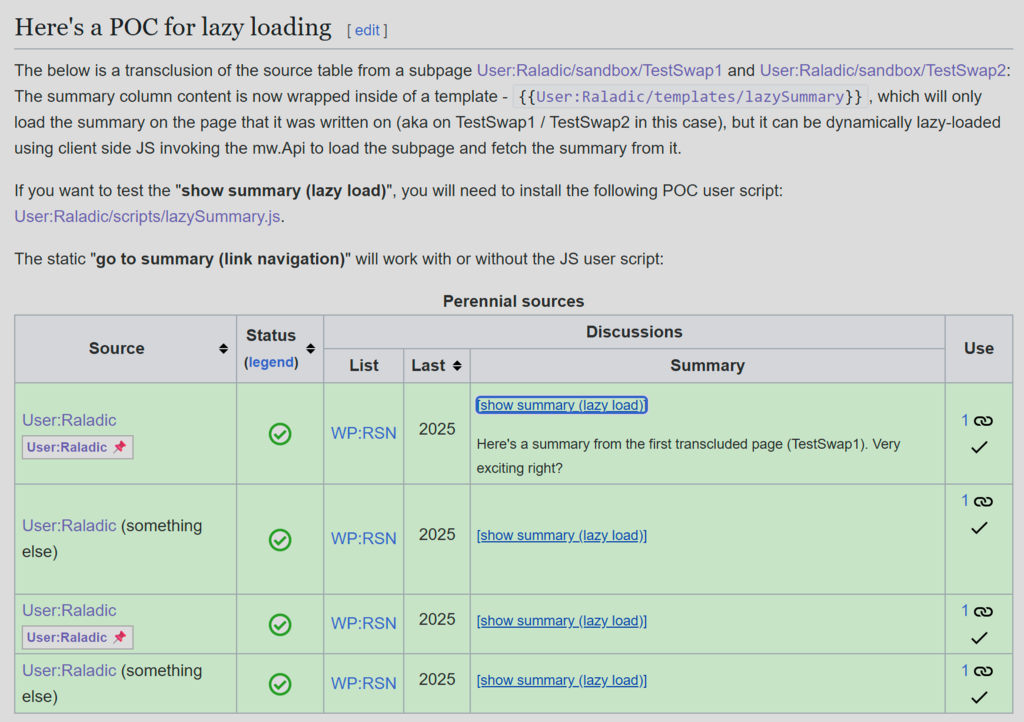Viewport: 1024px width, 722px height.
Task: Click the red pushpin in first User:Raladic badge
Action: click(x=120, y=447)
